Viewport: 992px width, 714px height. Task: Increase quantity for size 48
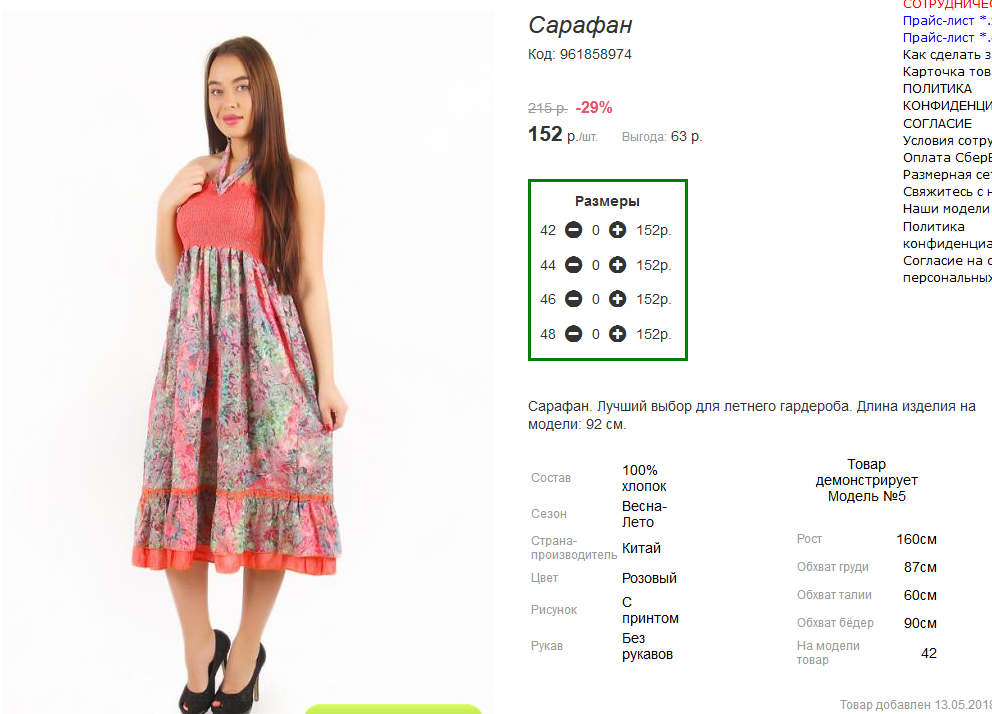pos(617,334)
